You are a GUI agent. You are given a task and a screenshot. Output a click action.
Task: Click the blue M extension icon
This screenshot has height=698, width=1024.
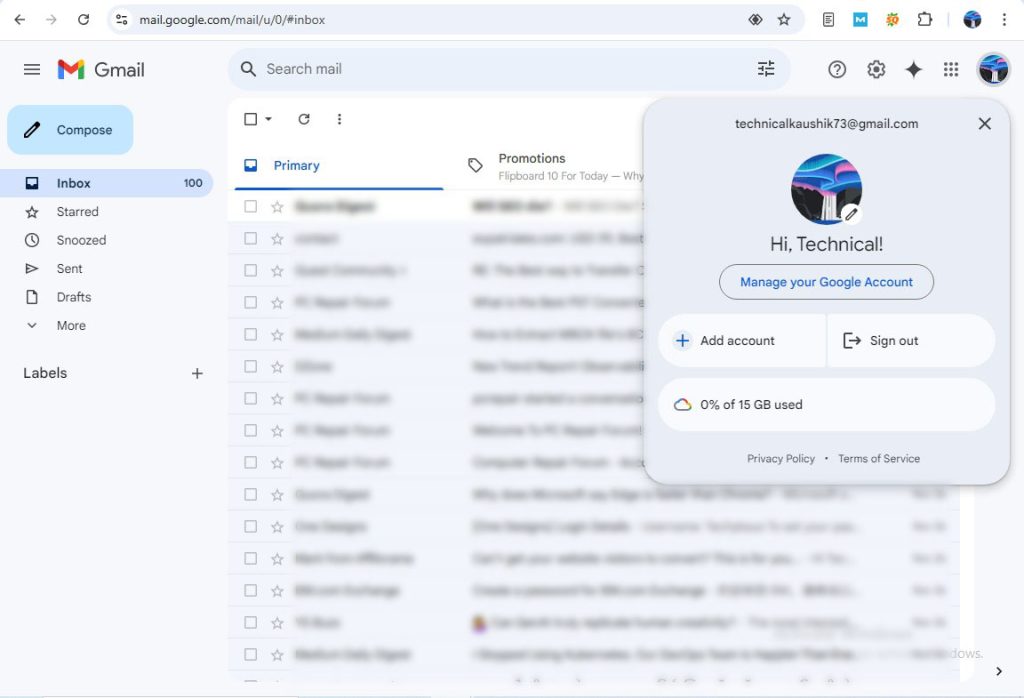pyautogui.click(x=860, y=20)
